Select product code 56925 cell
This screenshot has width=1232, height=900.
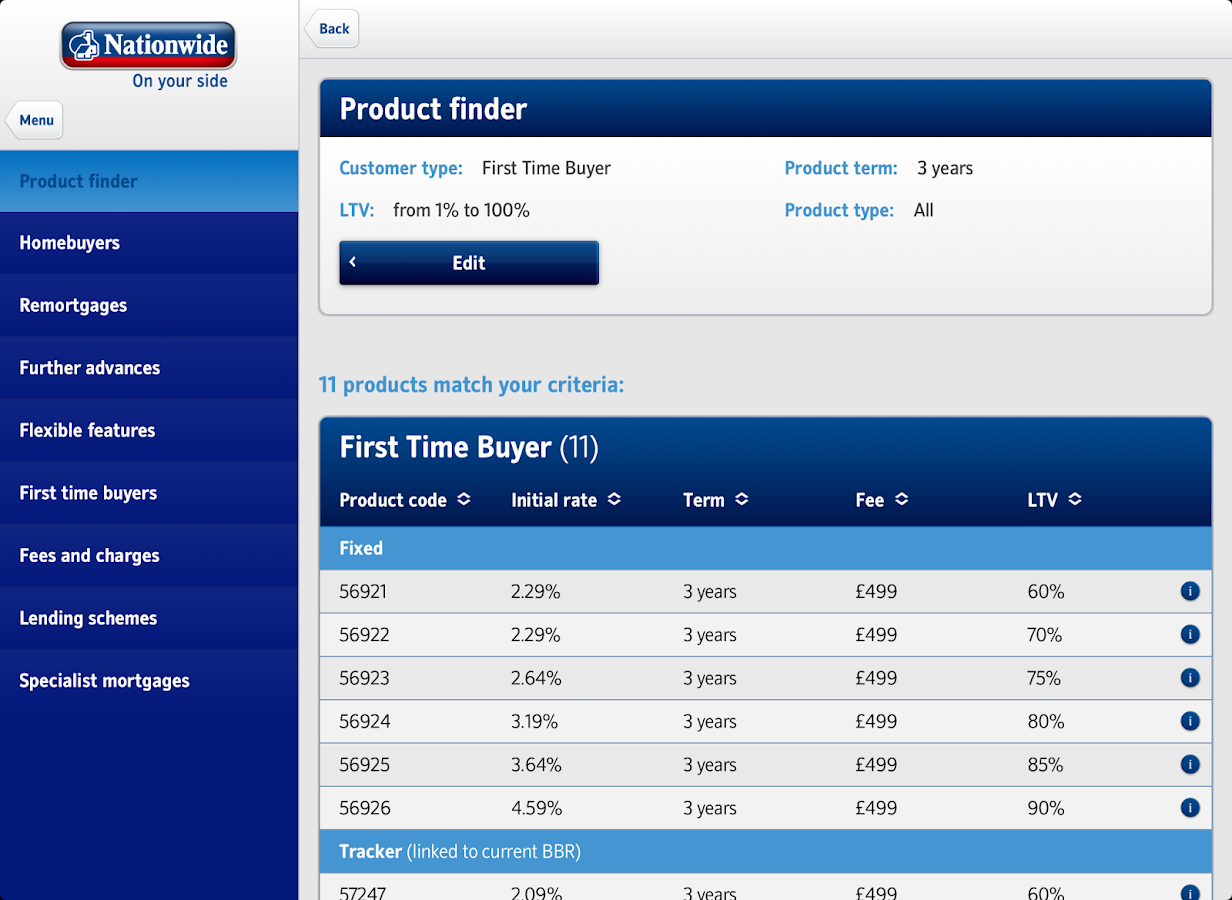[364, 765]
